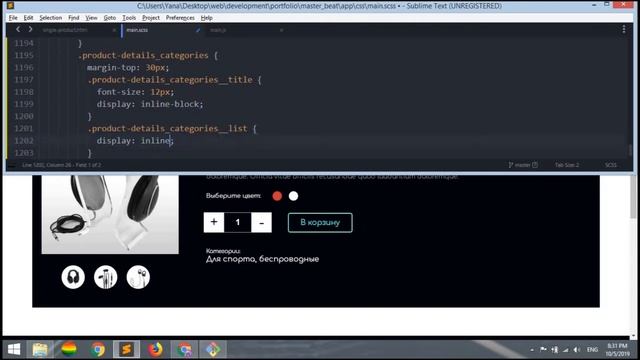This screenshot has height=360, width=640.
Task: Click the main headphones product image
Action: (110, 214)
